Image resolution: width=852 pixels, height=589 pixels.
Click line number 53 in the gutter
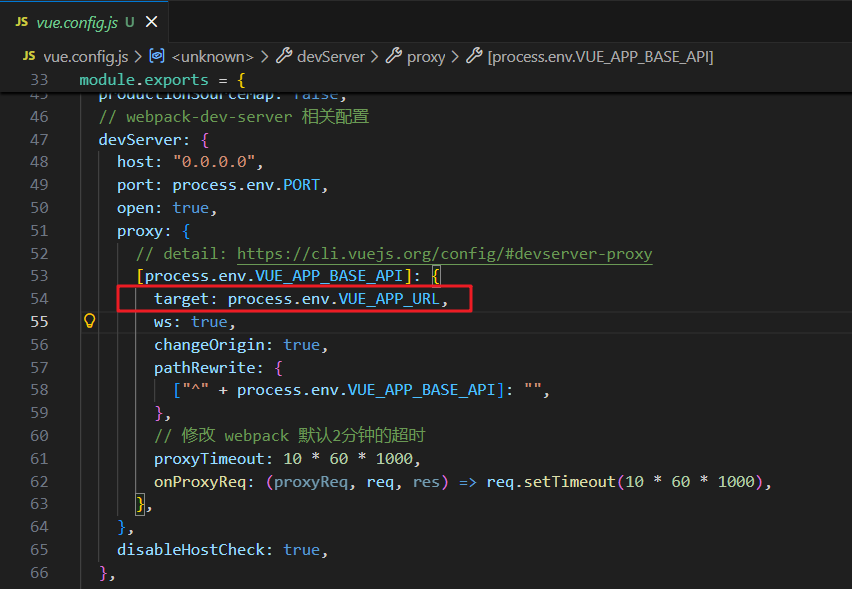coord(39,276)
